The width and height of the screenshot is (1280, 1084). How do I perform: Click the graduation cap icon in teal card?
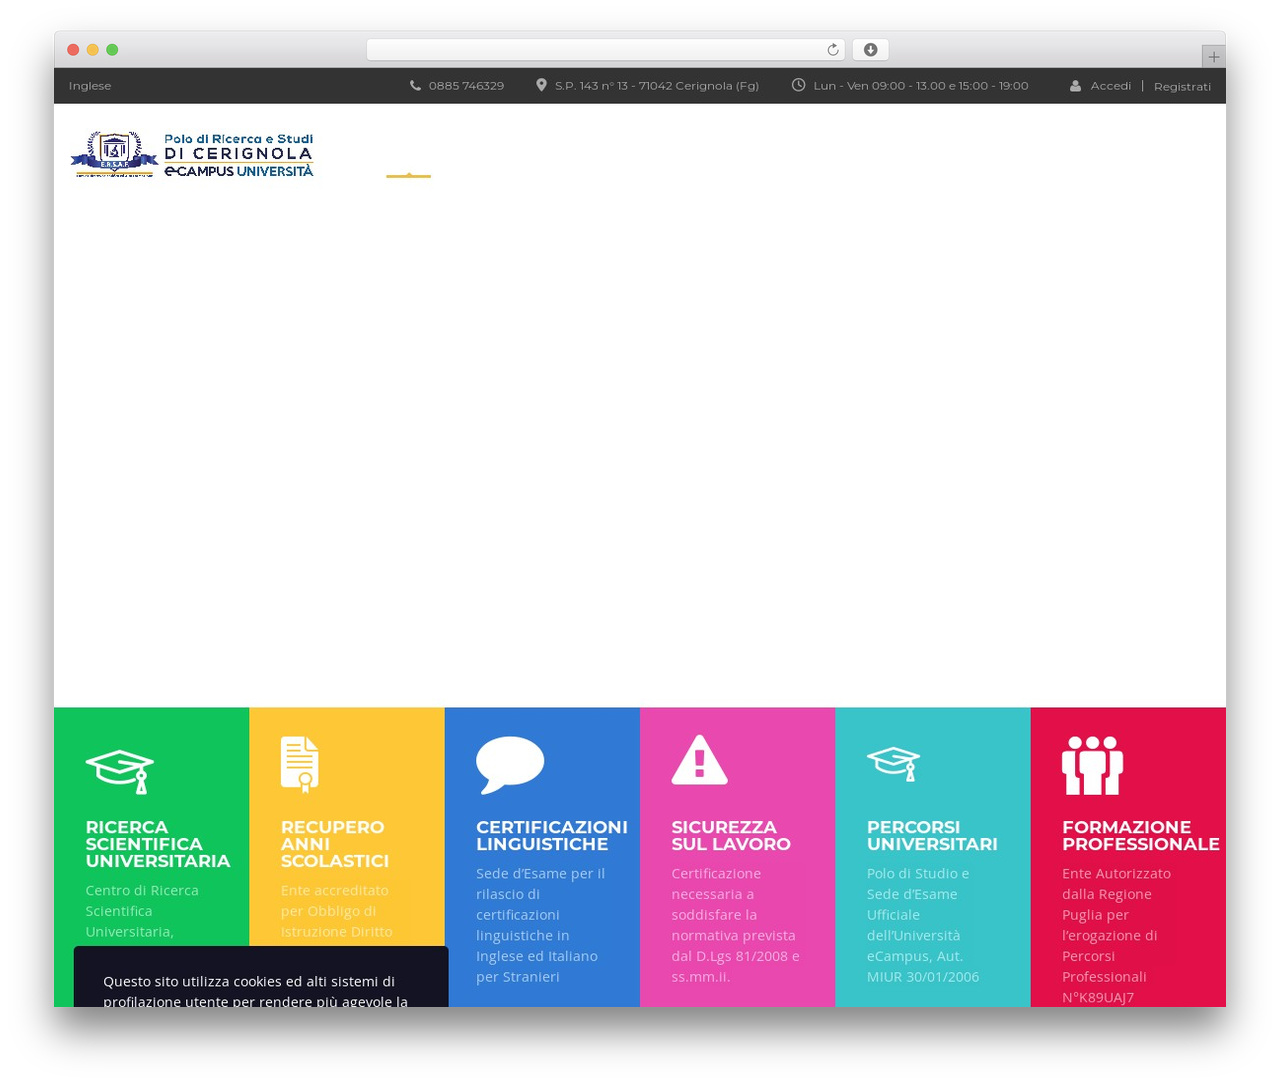click(893, 764)
